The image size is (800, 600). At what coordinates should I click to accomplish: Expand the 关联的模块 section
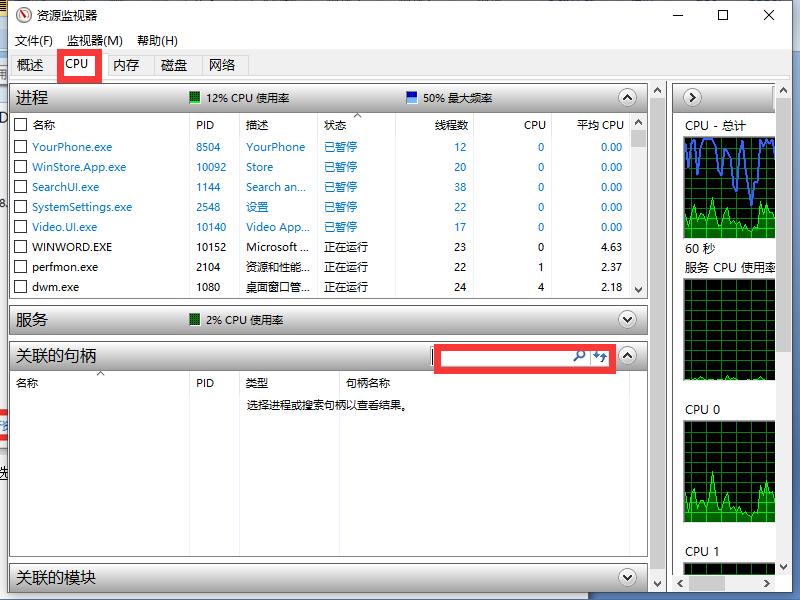(628, 578)
